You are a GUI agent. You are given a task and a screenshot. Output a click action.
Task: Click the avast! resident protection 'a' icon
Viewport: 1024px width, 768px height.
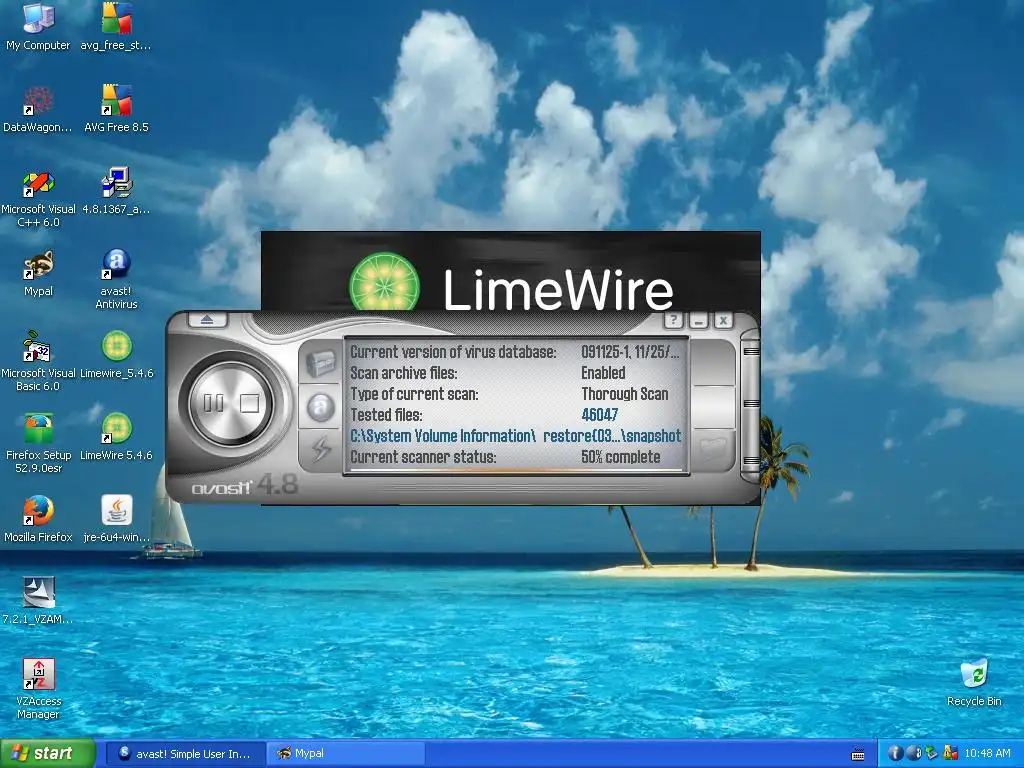coord(321,406)
